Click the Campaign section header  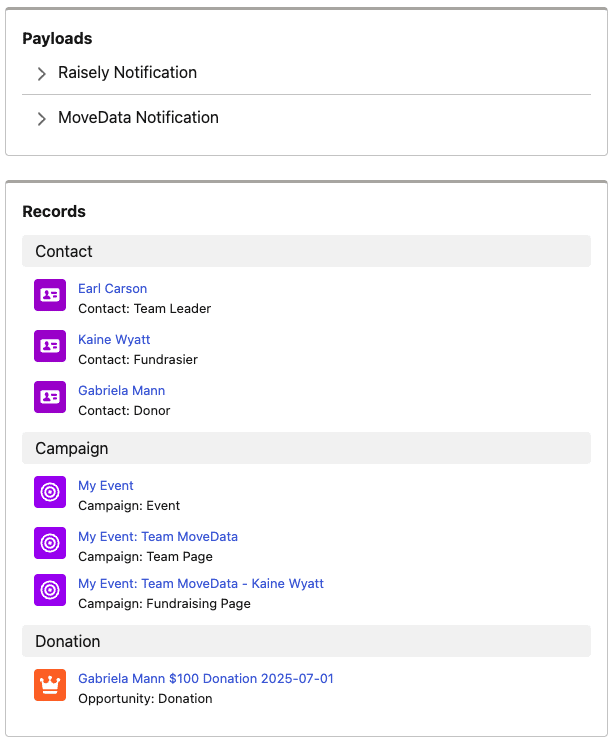coord(306,448)
